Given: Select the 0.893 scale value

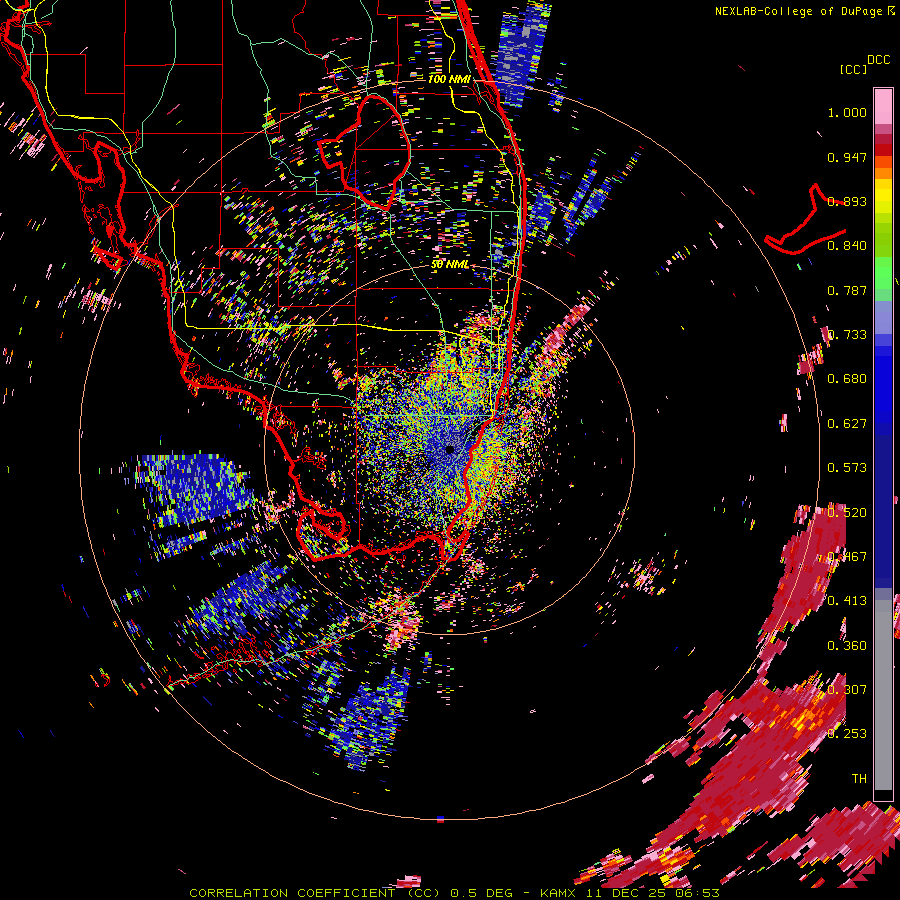Looking at the screenshot, I should 847,201.
